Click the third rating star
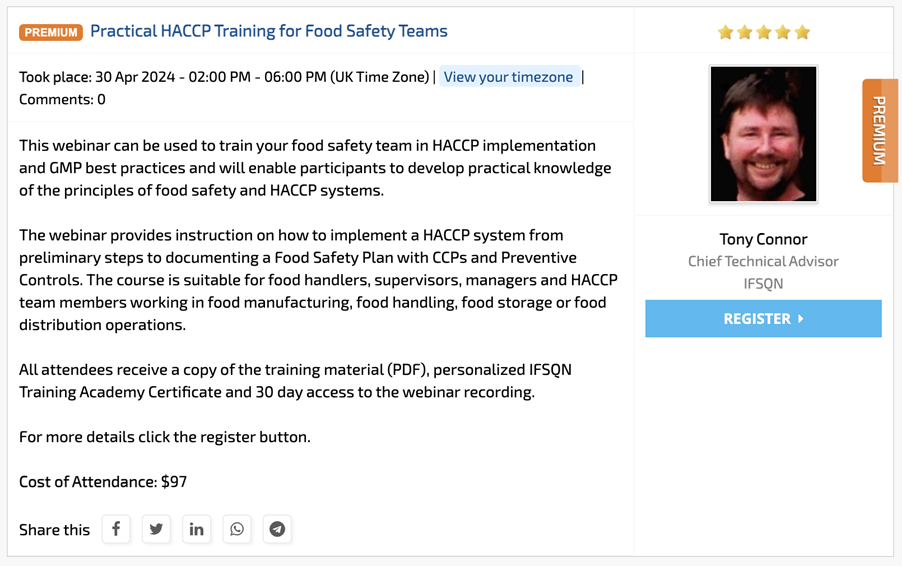Image resolution: width=902 pixels, height=566 pixels. 763,32
